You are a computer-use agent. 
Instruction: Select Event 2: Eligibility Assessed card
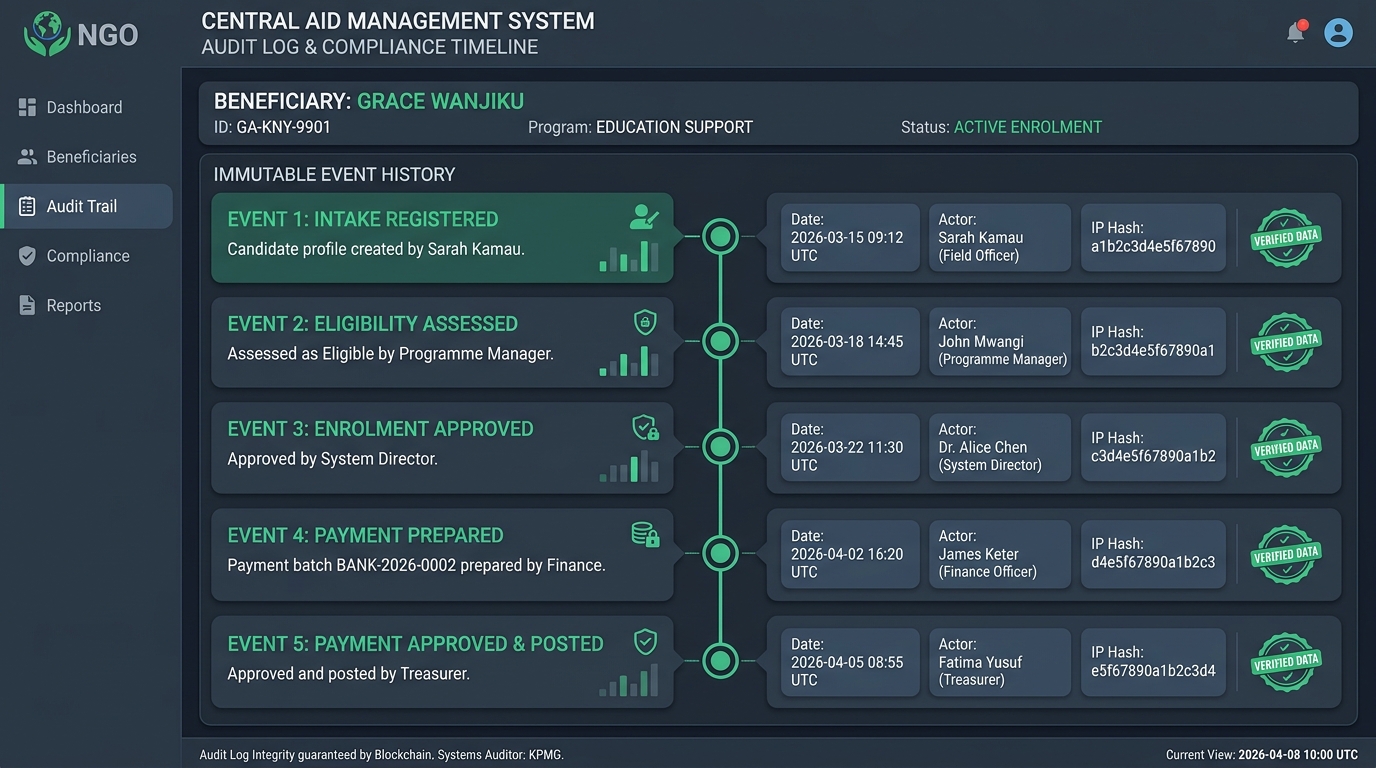(442, 342)
